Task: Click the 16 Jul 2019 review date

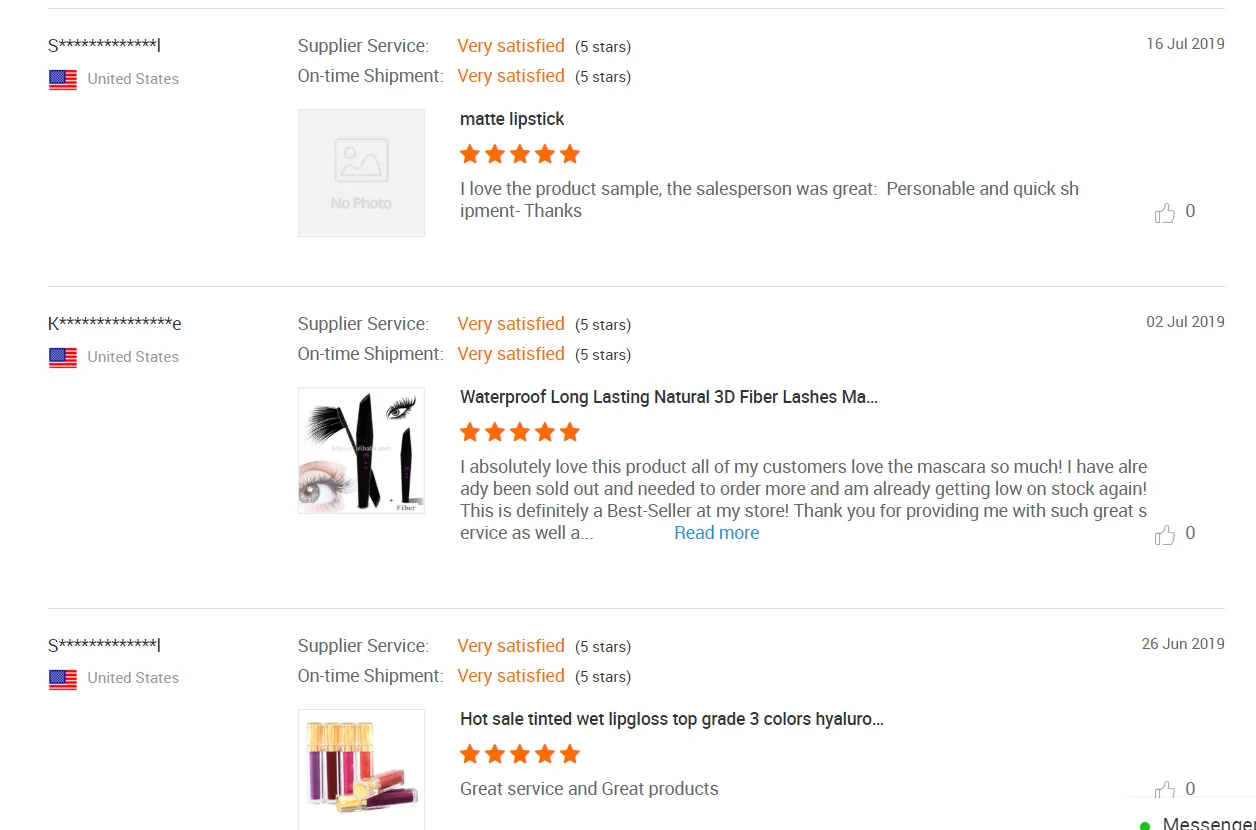Action: click(x=1185, y=44)
